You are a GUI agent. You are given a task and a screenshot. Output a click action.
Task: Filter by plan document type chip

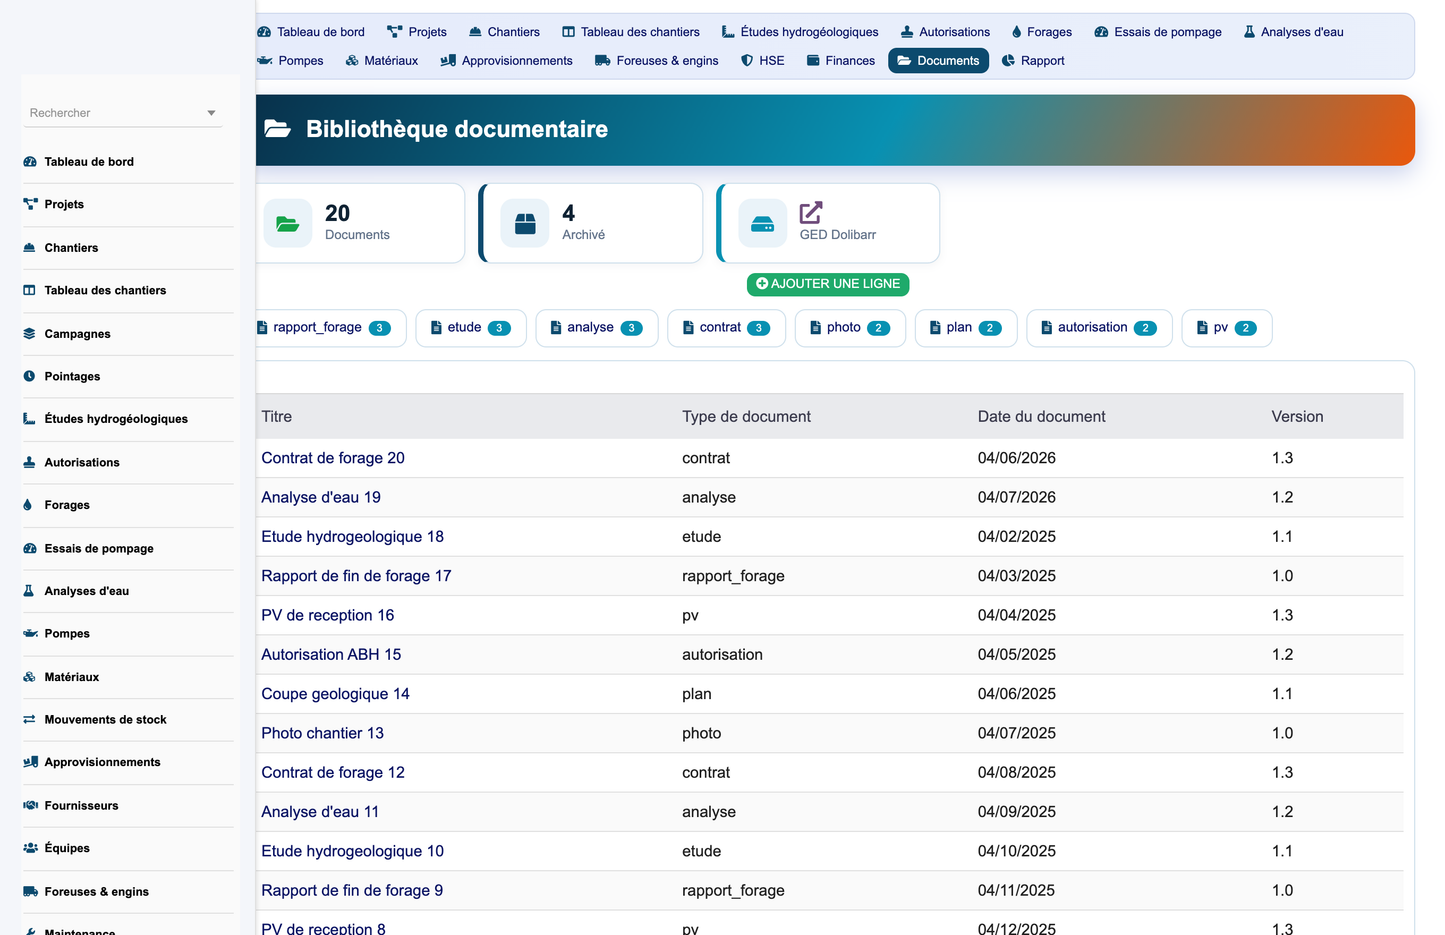[x=966, y=328]
